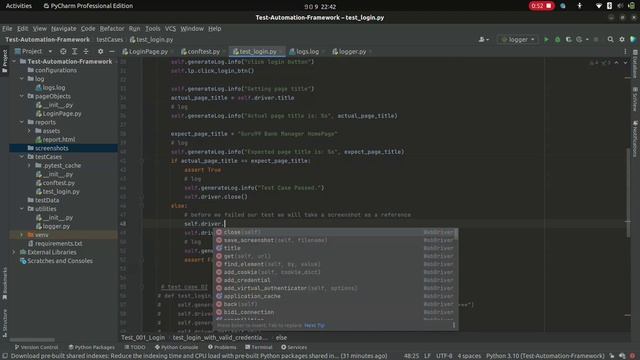
Task: Open the Database tool window strip
Action: pyautogui.click(x=636, y=64)
